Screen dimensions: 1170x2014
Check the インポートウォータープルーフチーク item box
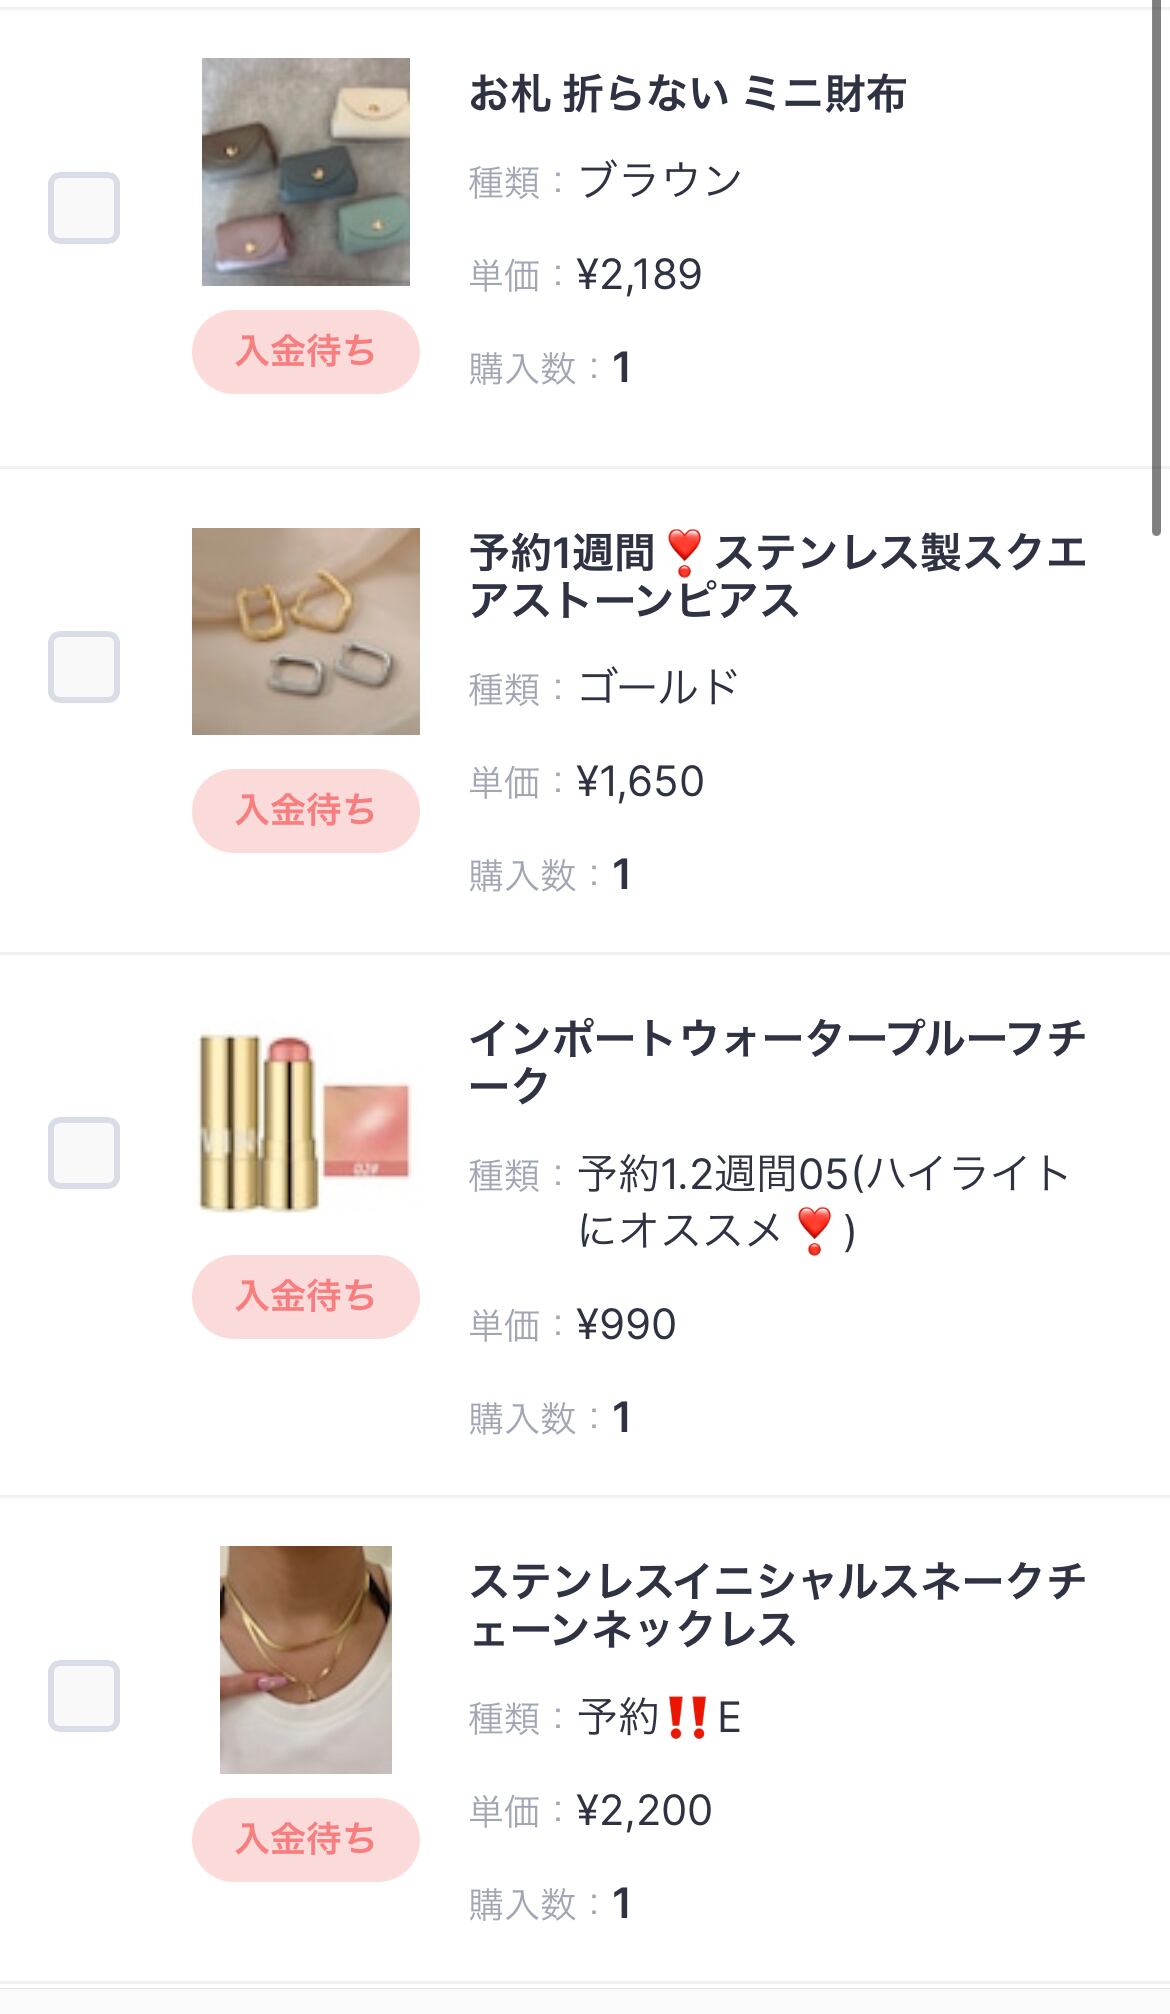click(84, 1152)
